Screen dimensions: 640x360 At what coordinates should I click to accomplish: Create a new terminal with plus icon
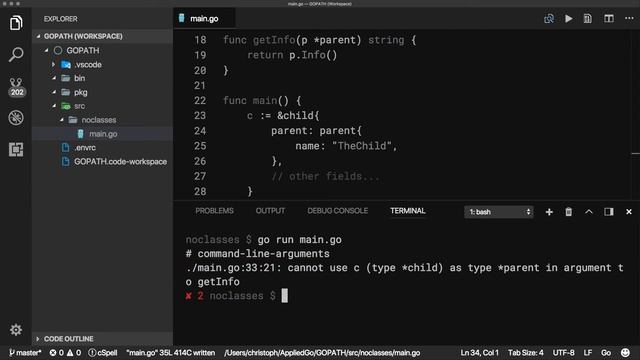click(549, 212)
